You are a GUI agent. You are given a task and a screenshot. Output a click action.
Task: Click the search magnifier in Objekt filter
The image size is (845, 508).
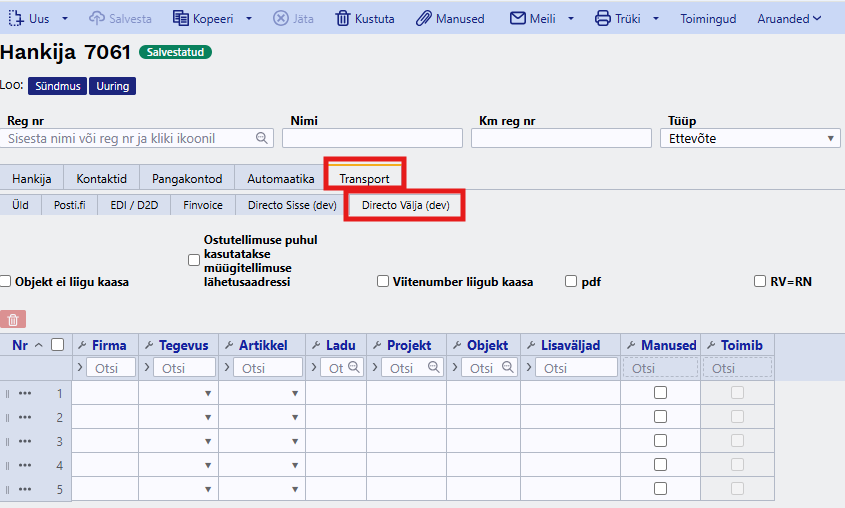(x=508, y=367)
